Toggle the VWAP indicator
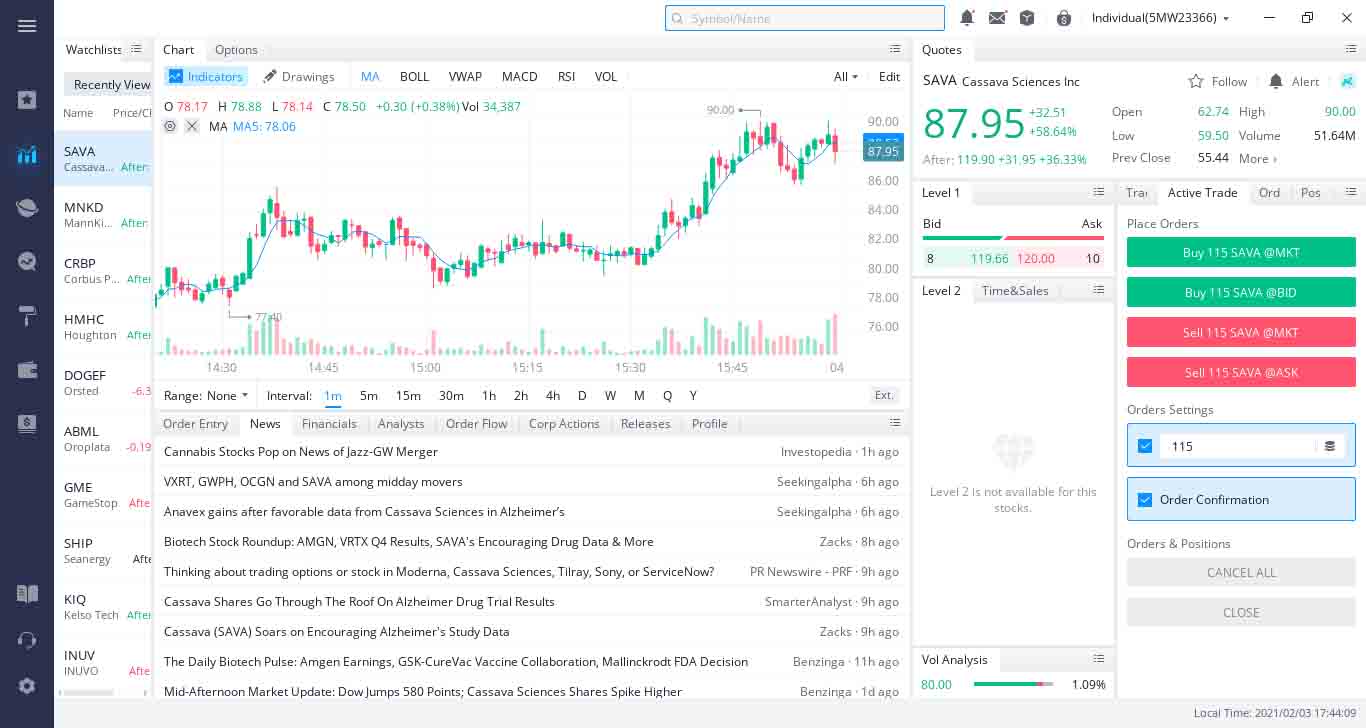Viewport: 1366px width, 728px height. 465,76
